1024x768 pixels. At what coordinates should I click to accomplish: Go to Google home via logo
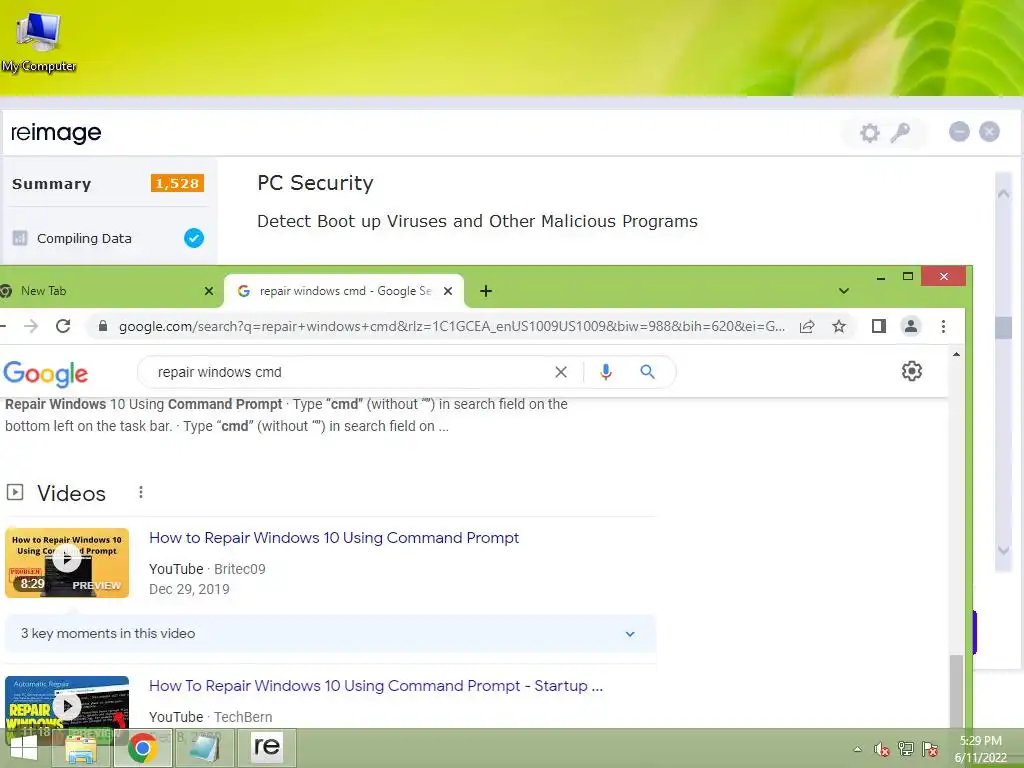click(x=46, y=374)
